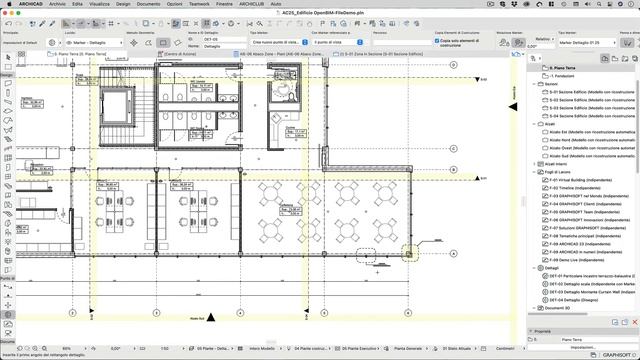Select DET-02 Dettaglio scala in navigator
Image resolution: width=640 pixels, height=360 pixels.
click(588, 284)
